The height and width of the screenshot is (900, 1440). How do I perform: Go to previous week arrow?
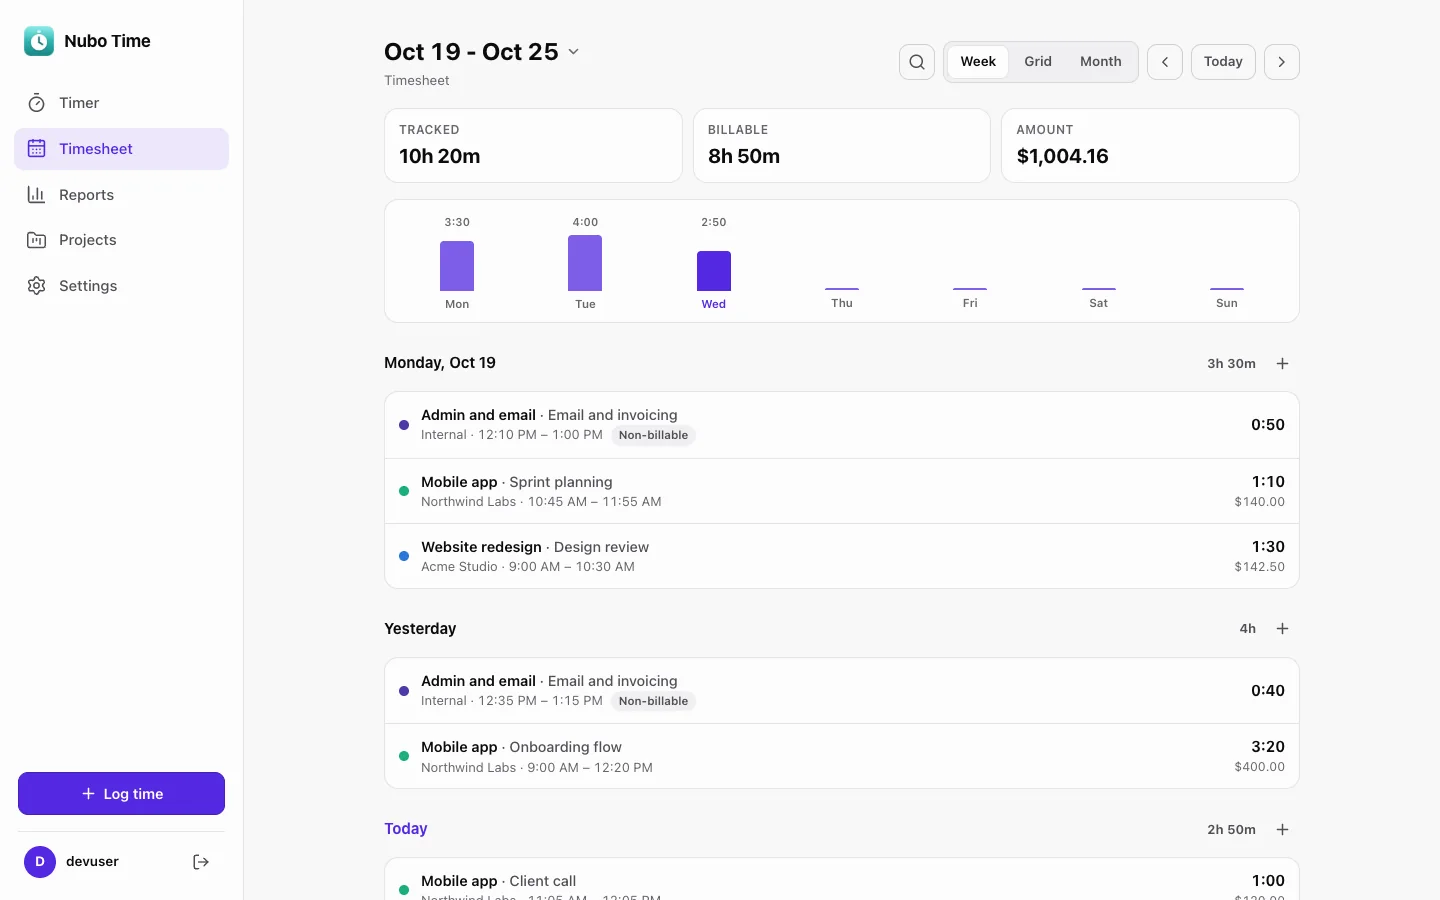coord(1165,62)
